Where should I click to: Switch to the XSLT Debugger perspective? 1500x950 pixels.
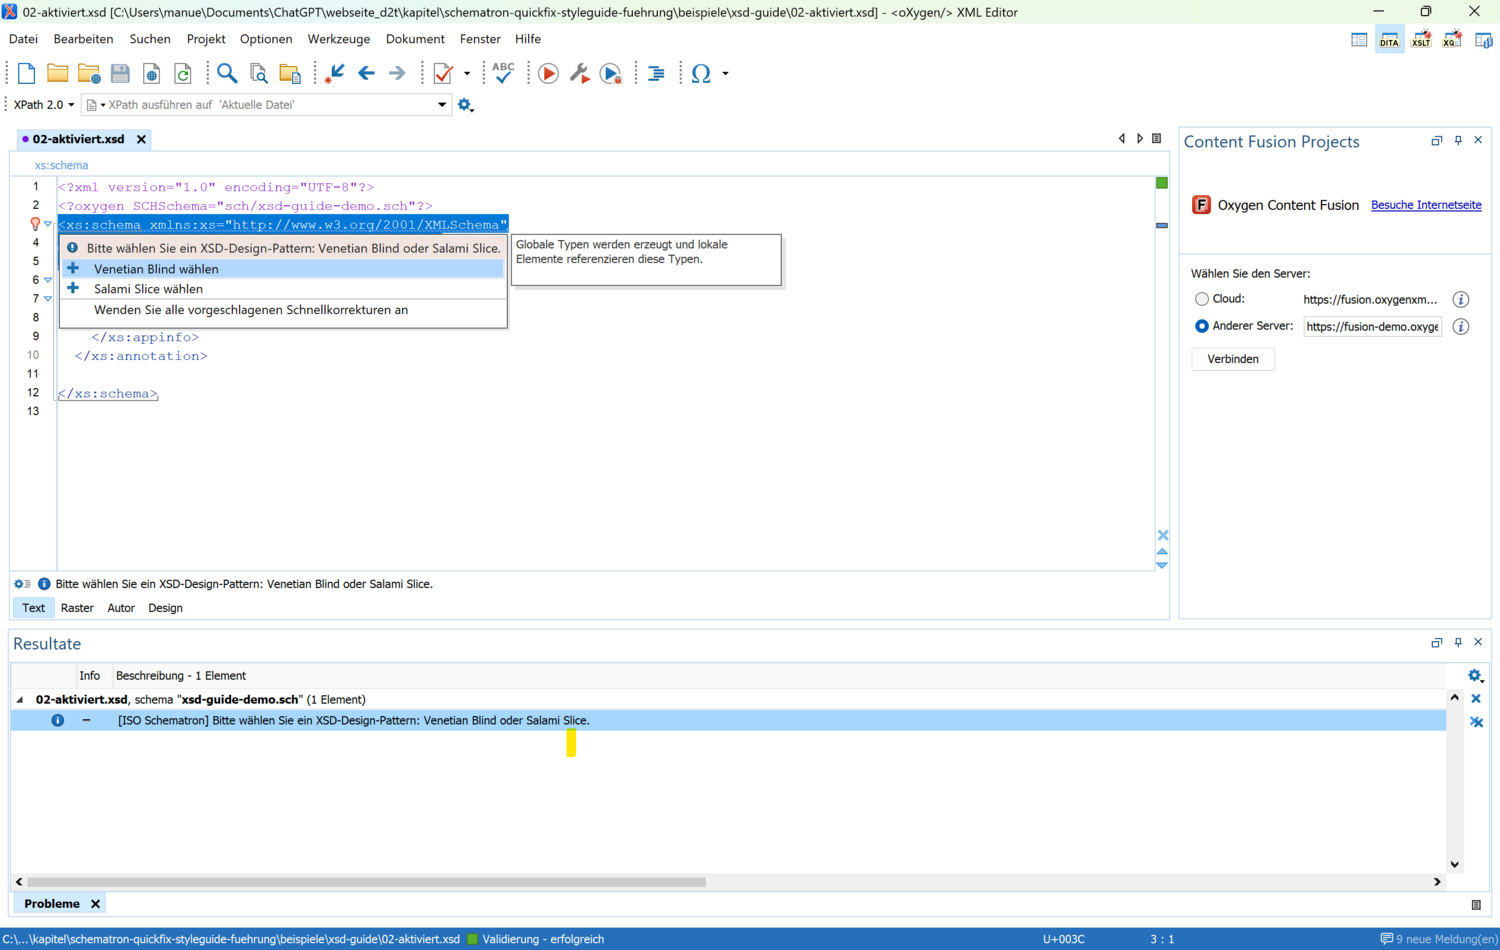(1421, 40)
